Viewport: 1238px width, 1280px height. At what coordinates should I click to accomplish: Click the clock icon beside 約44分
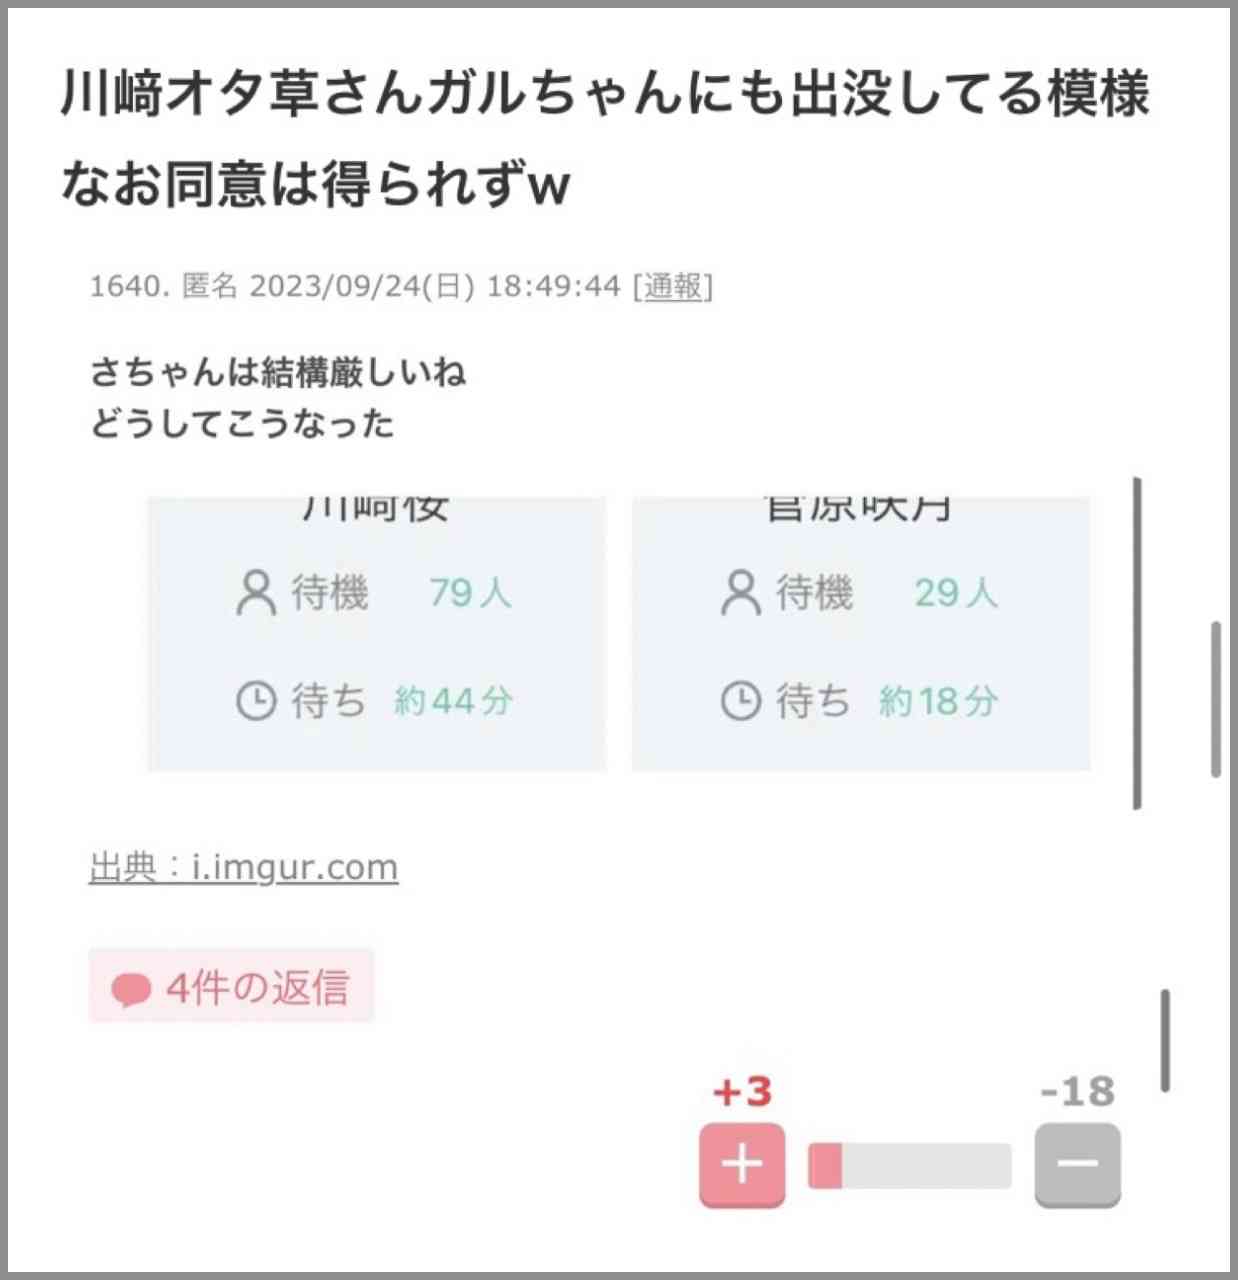pos(256,700)
